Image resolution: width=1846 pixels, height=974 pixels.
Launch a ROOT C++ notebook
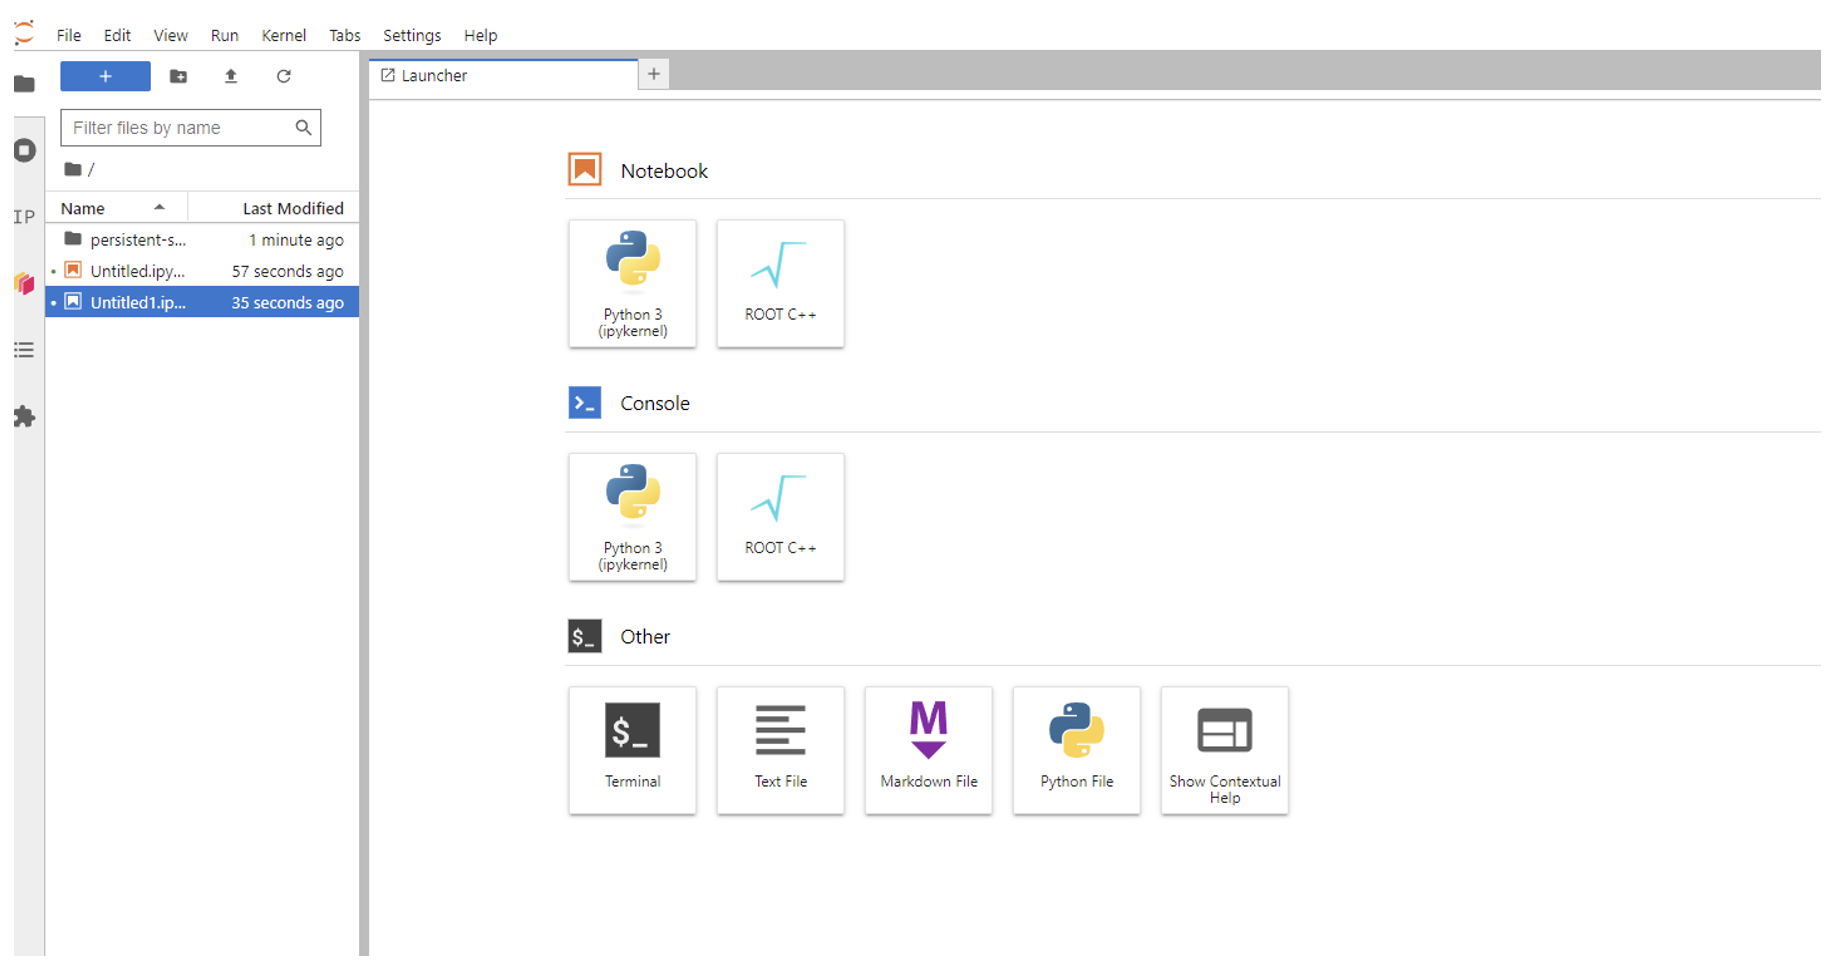pos(780,284)
